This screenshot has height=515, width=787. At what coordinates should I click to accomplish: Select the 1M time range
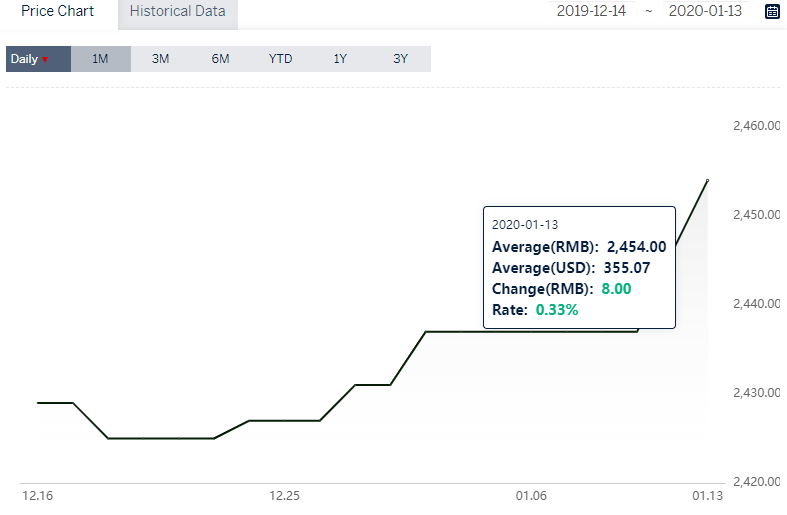click(x=100, y=59)
